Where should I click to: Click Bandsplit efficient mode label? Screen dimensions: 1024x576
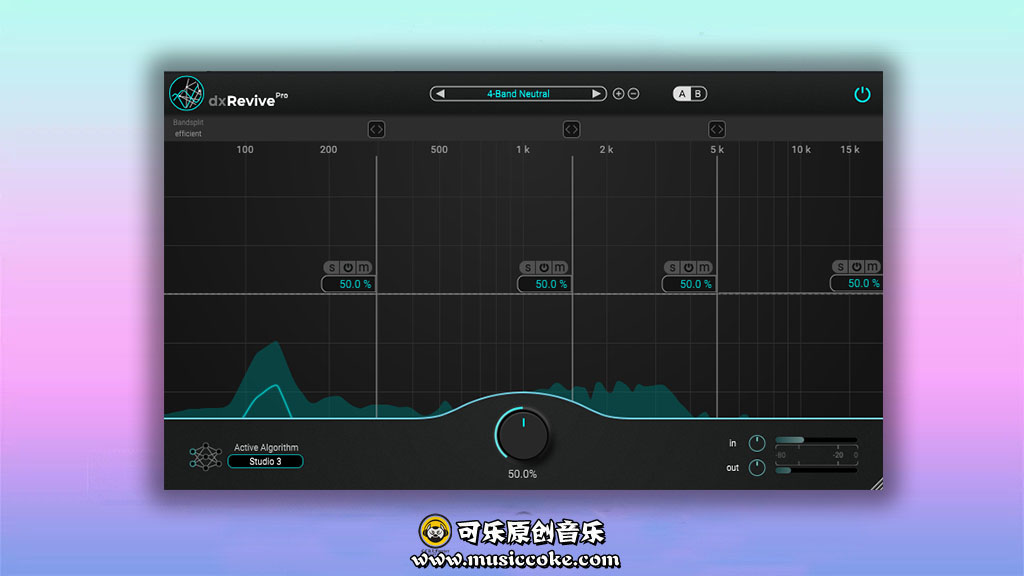pyautogui.click(x=188, y=128)
